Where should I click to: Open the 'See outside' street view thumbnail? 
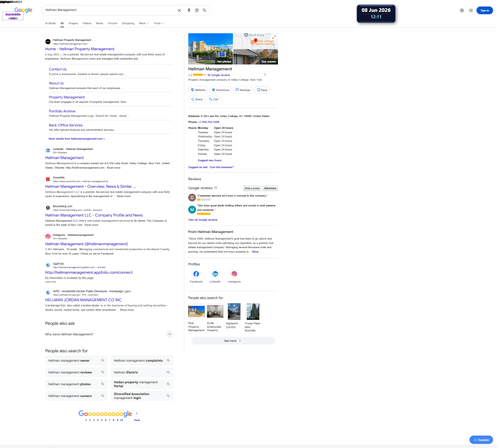pyautogui.click(x=256, y=57)
